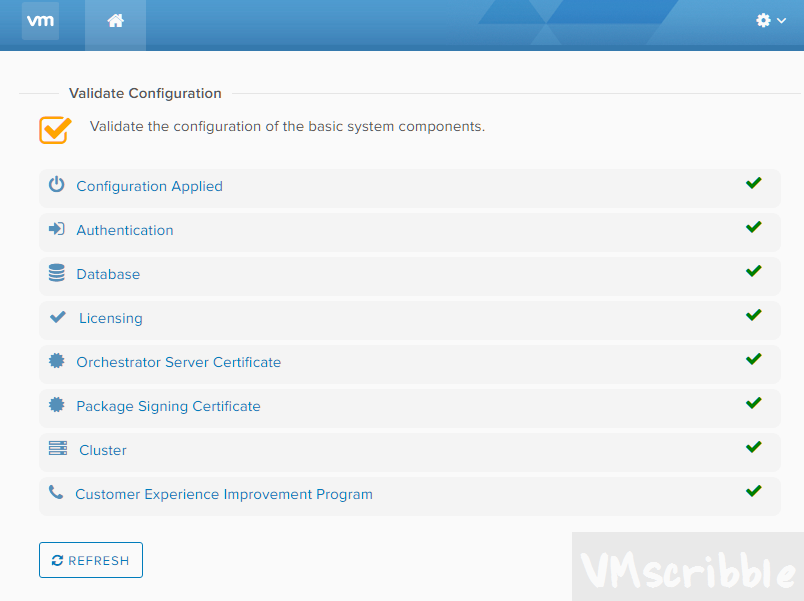Open the settings gear dropdown

tap(770, 21)
